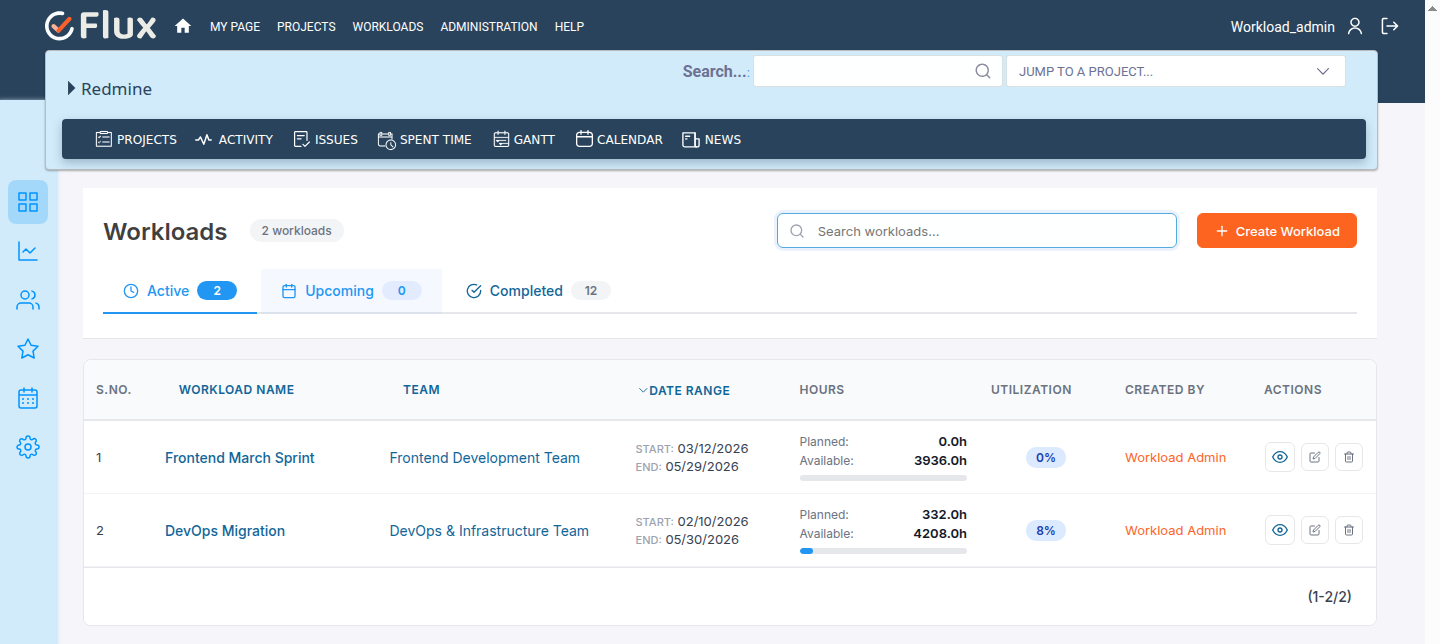The height and width of the screenshot is (644, 1440).
Task: Open DevOps & Infrastructure Team link
Action: 489,531
